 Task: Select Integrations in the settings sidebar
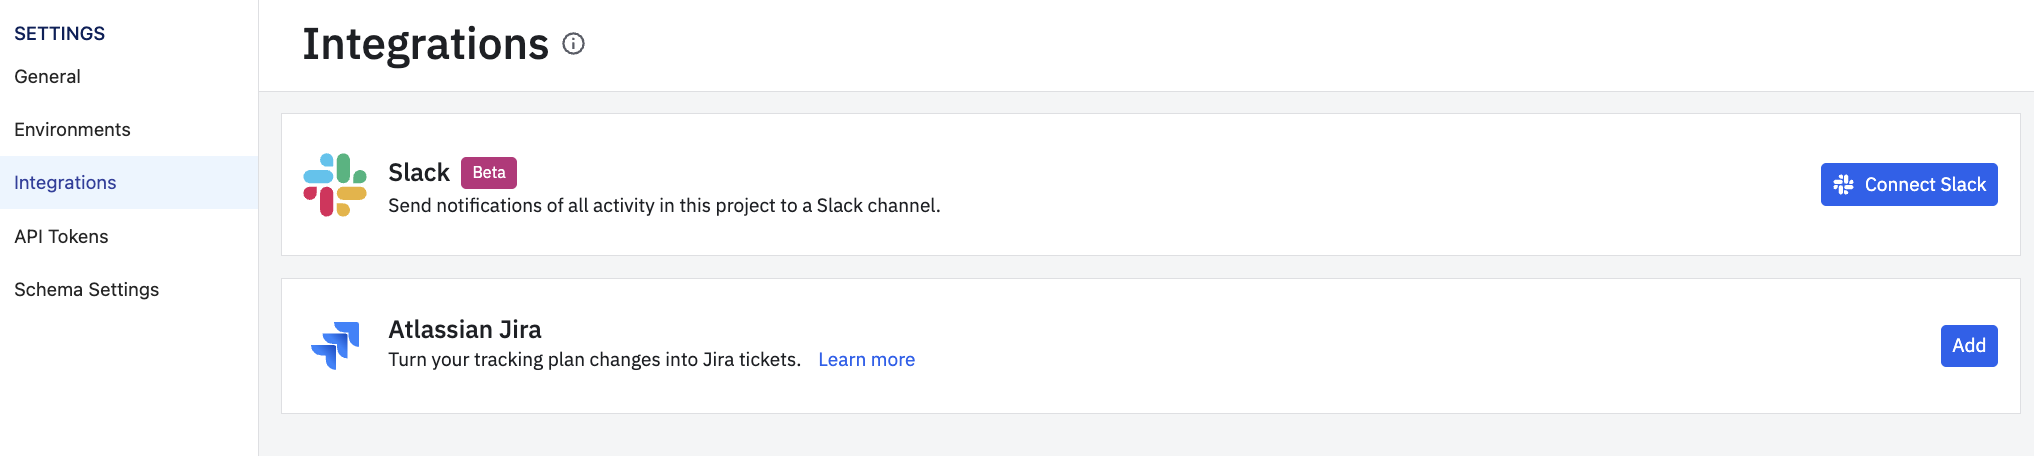[128, 183]
